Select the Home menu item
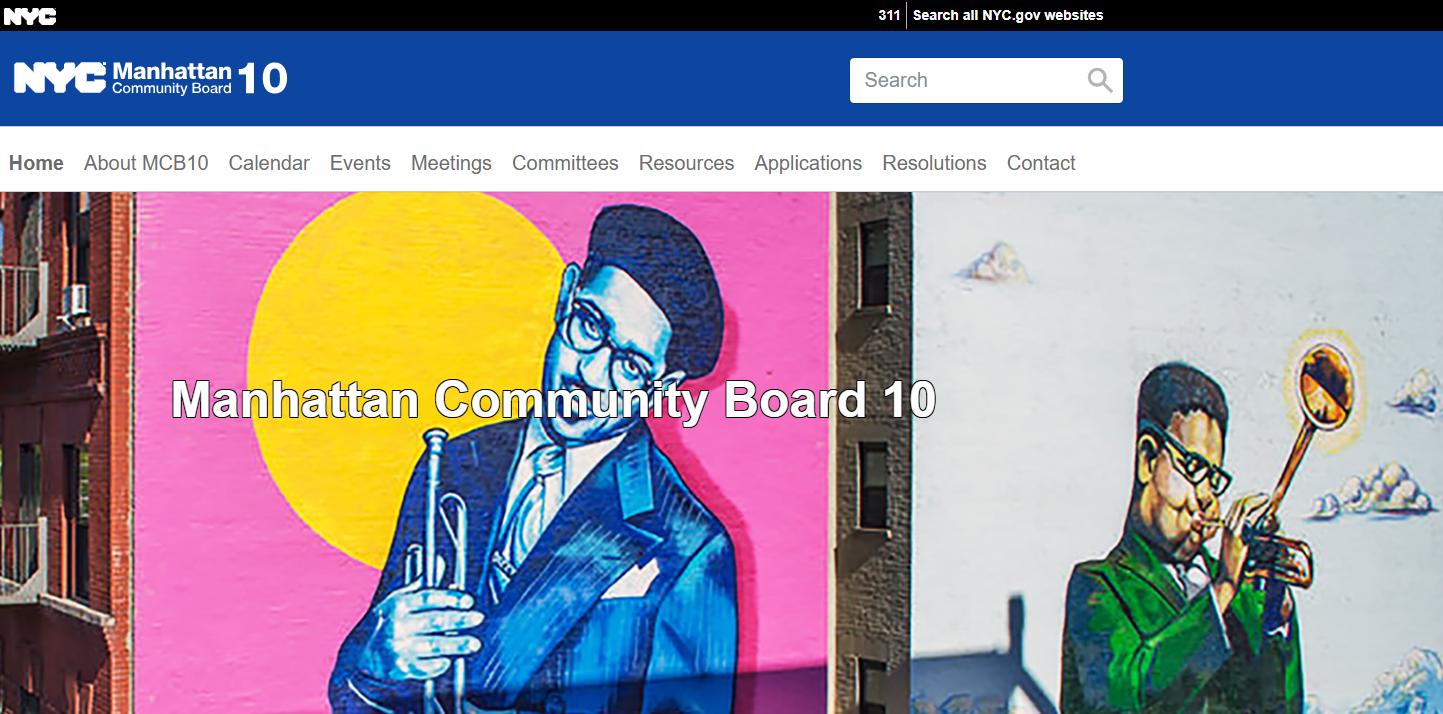1443x714 pixels. pos(36,162)
